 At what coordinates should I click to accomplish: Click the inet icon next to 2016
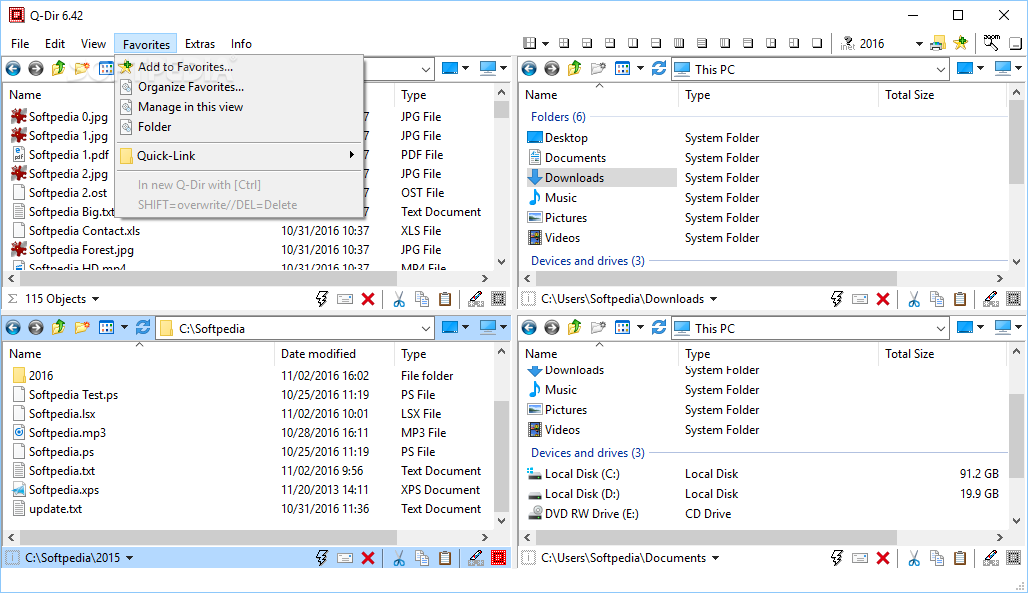(x=848, y=43)
